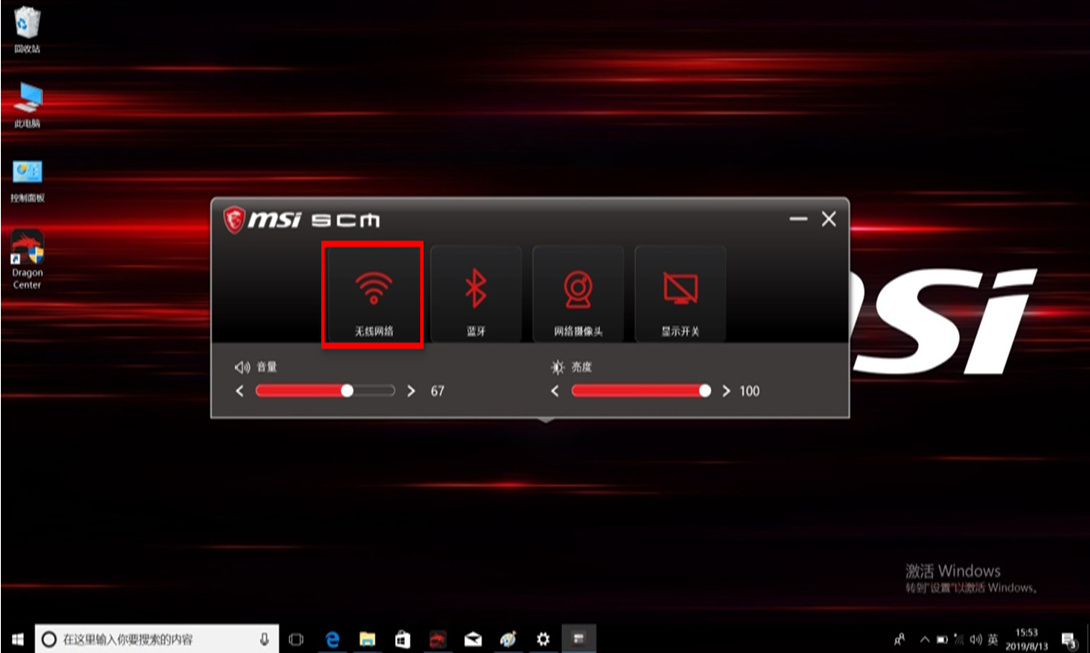The width and height of the screenshot is (1090, 653).
Task: Toggle the webcam (网络摄像头) tile
Action: pyautogui.click(x=578, y=294)
